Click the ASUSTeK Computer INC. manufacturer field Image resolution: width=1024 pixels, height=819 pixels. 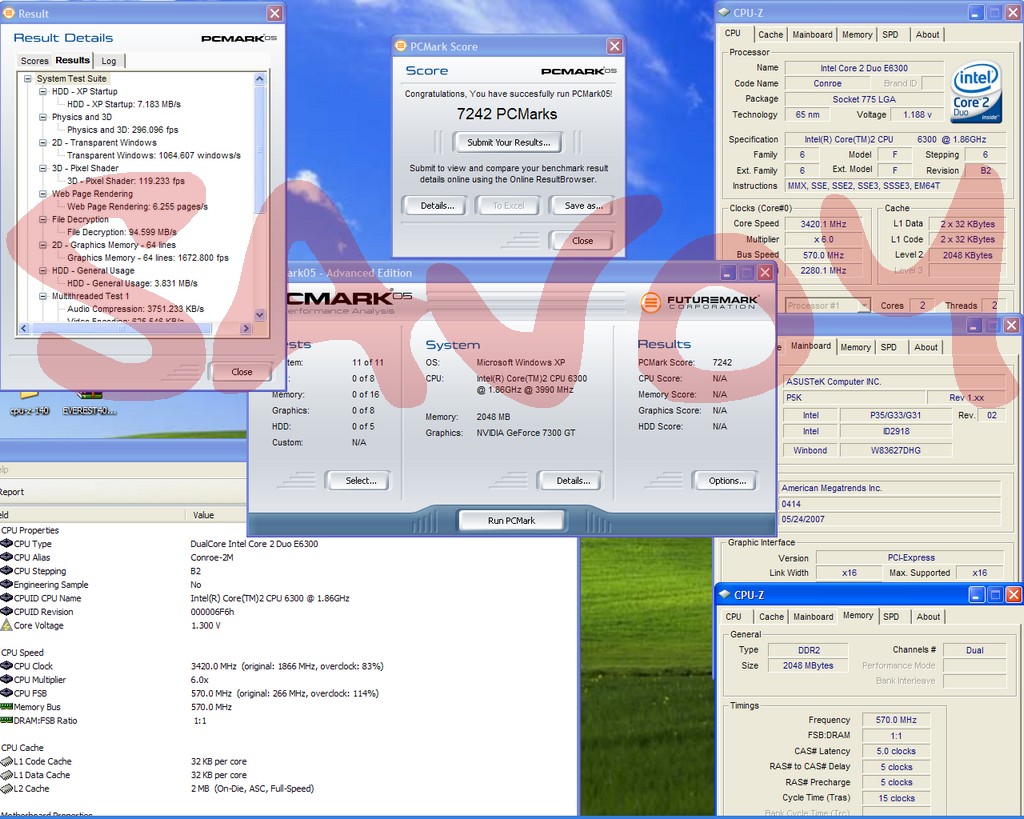pyautogui.click(x=892, y=381)
